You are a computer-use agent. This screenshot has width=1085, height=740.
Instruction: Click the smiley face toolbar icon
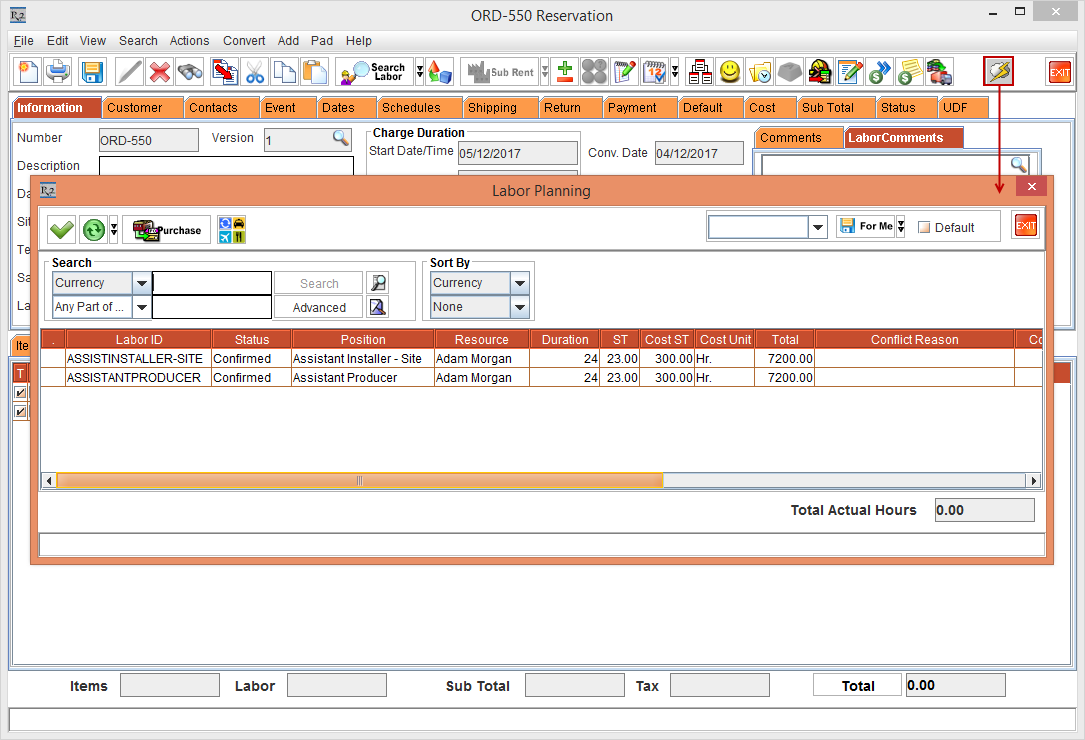[x=730, y=71]
